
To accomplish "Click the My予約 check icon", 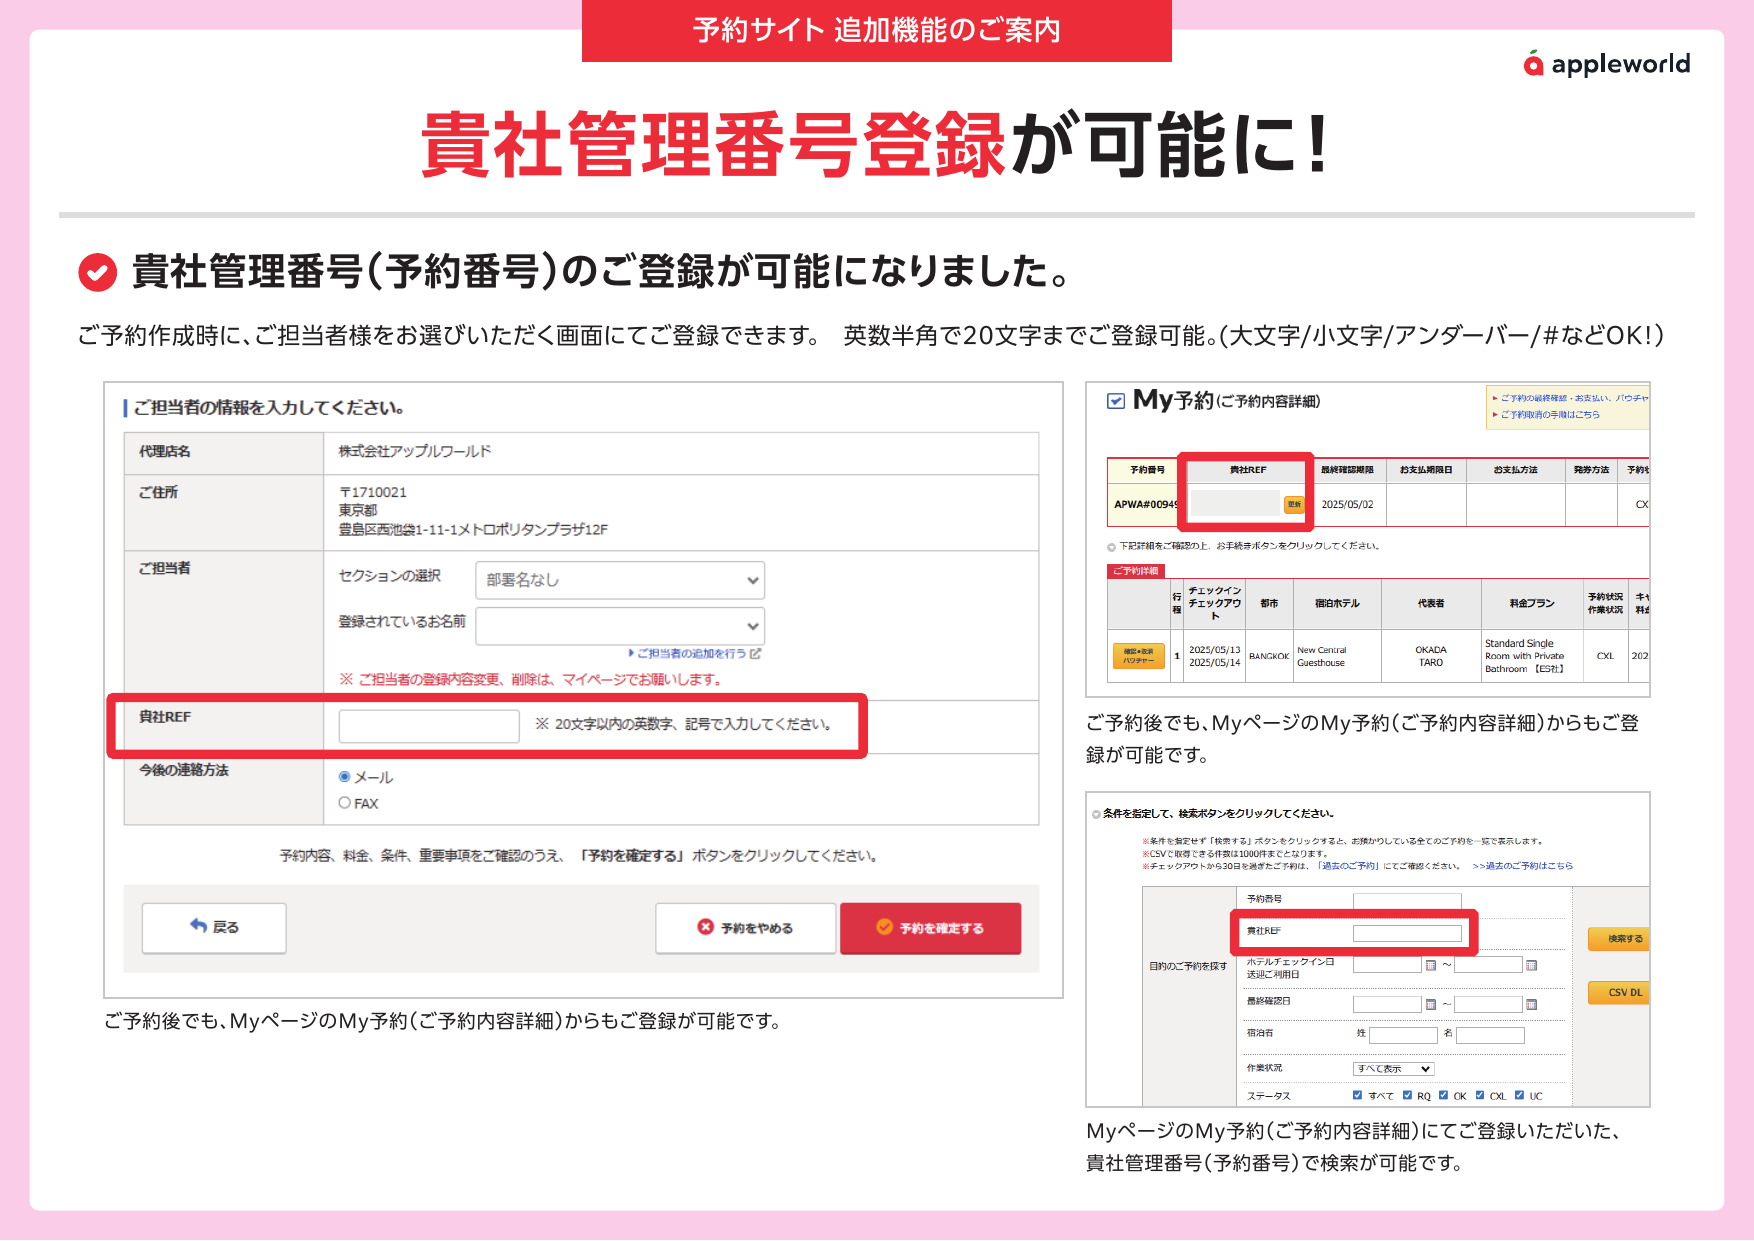I will point(1116,401).
